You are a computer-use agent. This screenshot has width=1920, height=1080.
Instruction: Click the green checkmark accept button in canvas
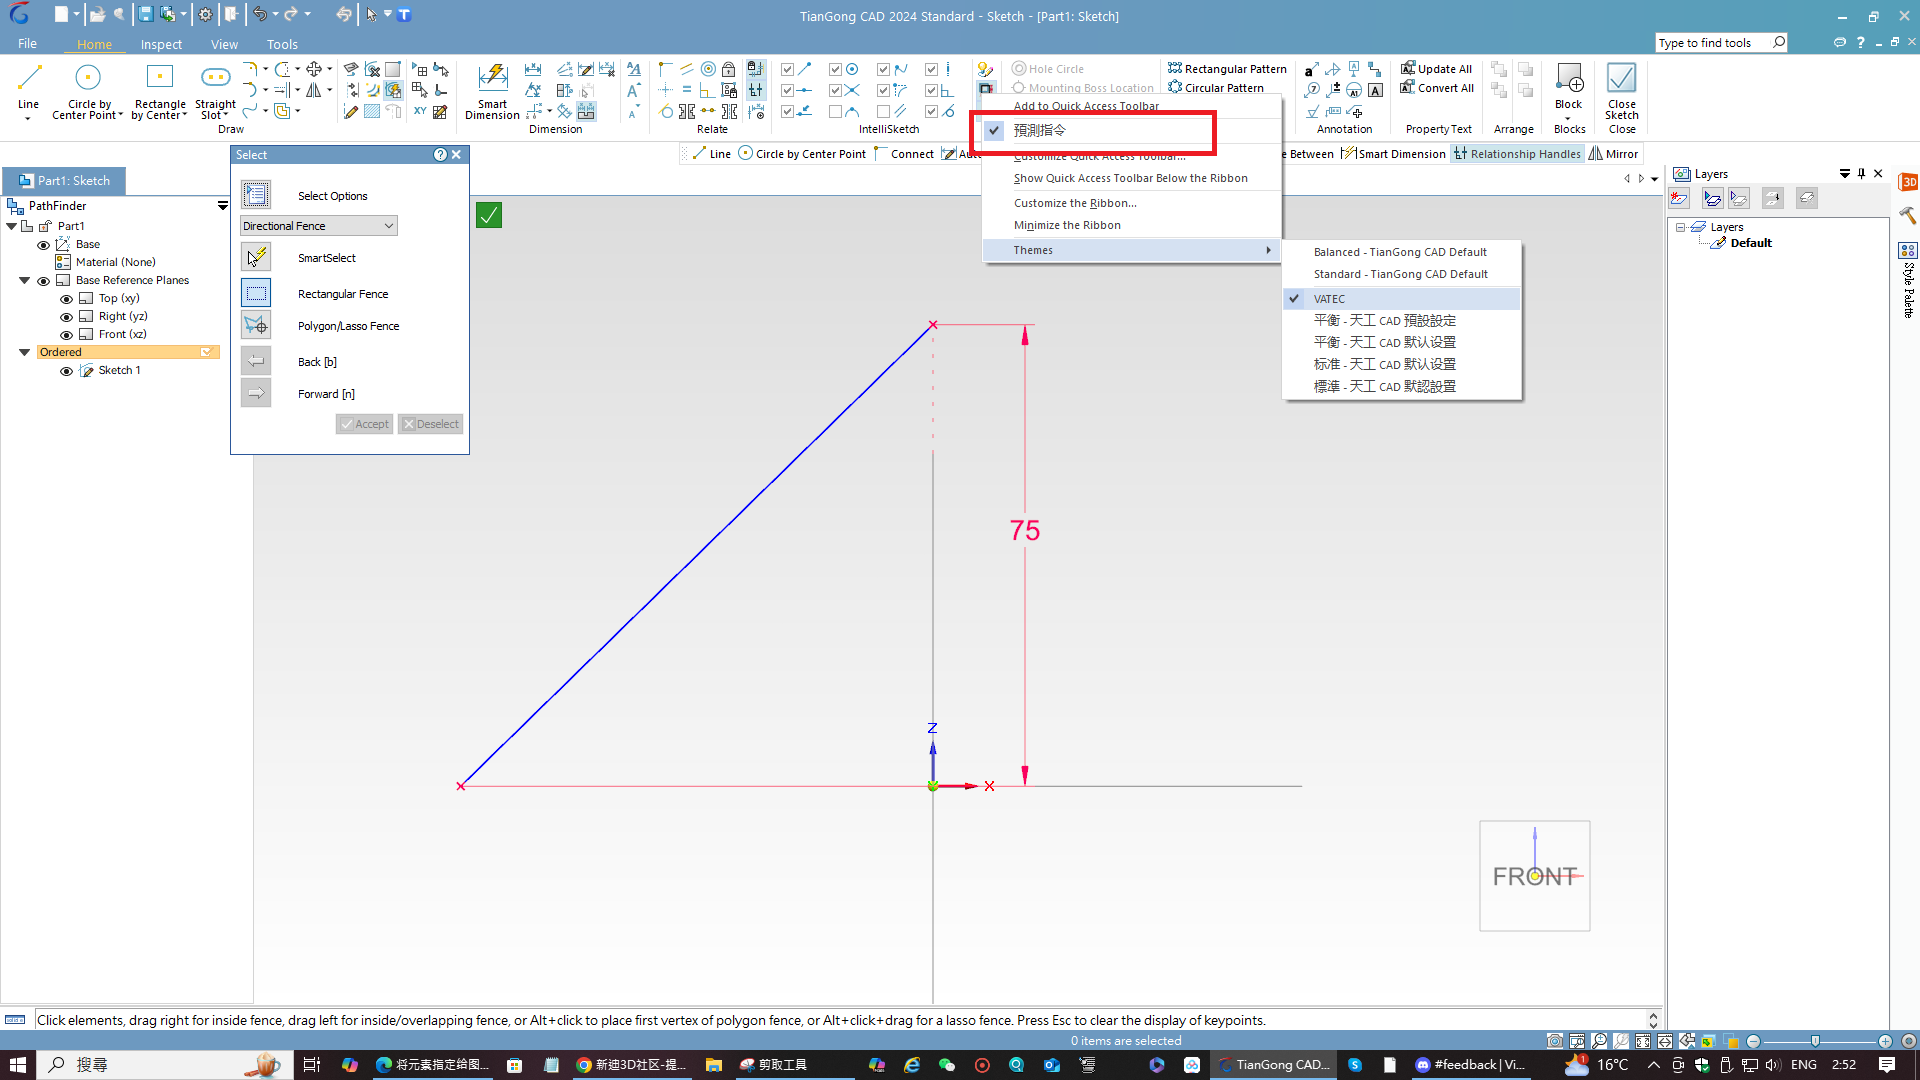click(x=489, y=215)
